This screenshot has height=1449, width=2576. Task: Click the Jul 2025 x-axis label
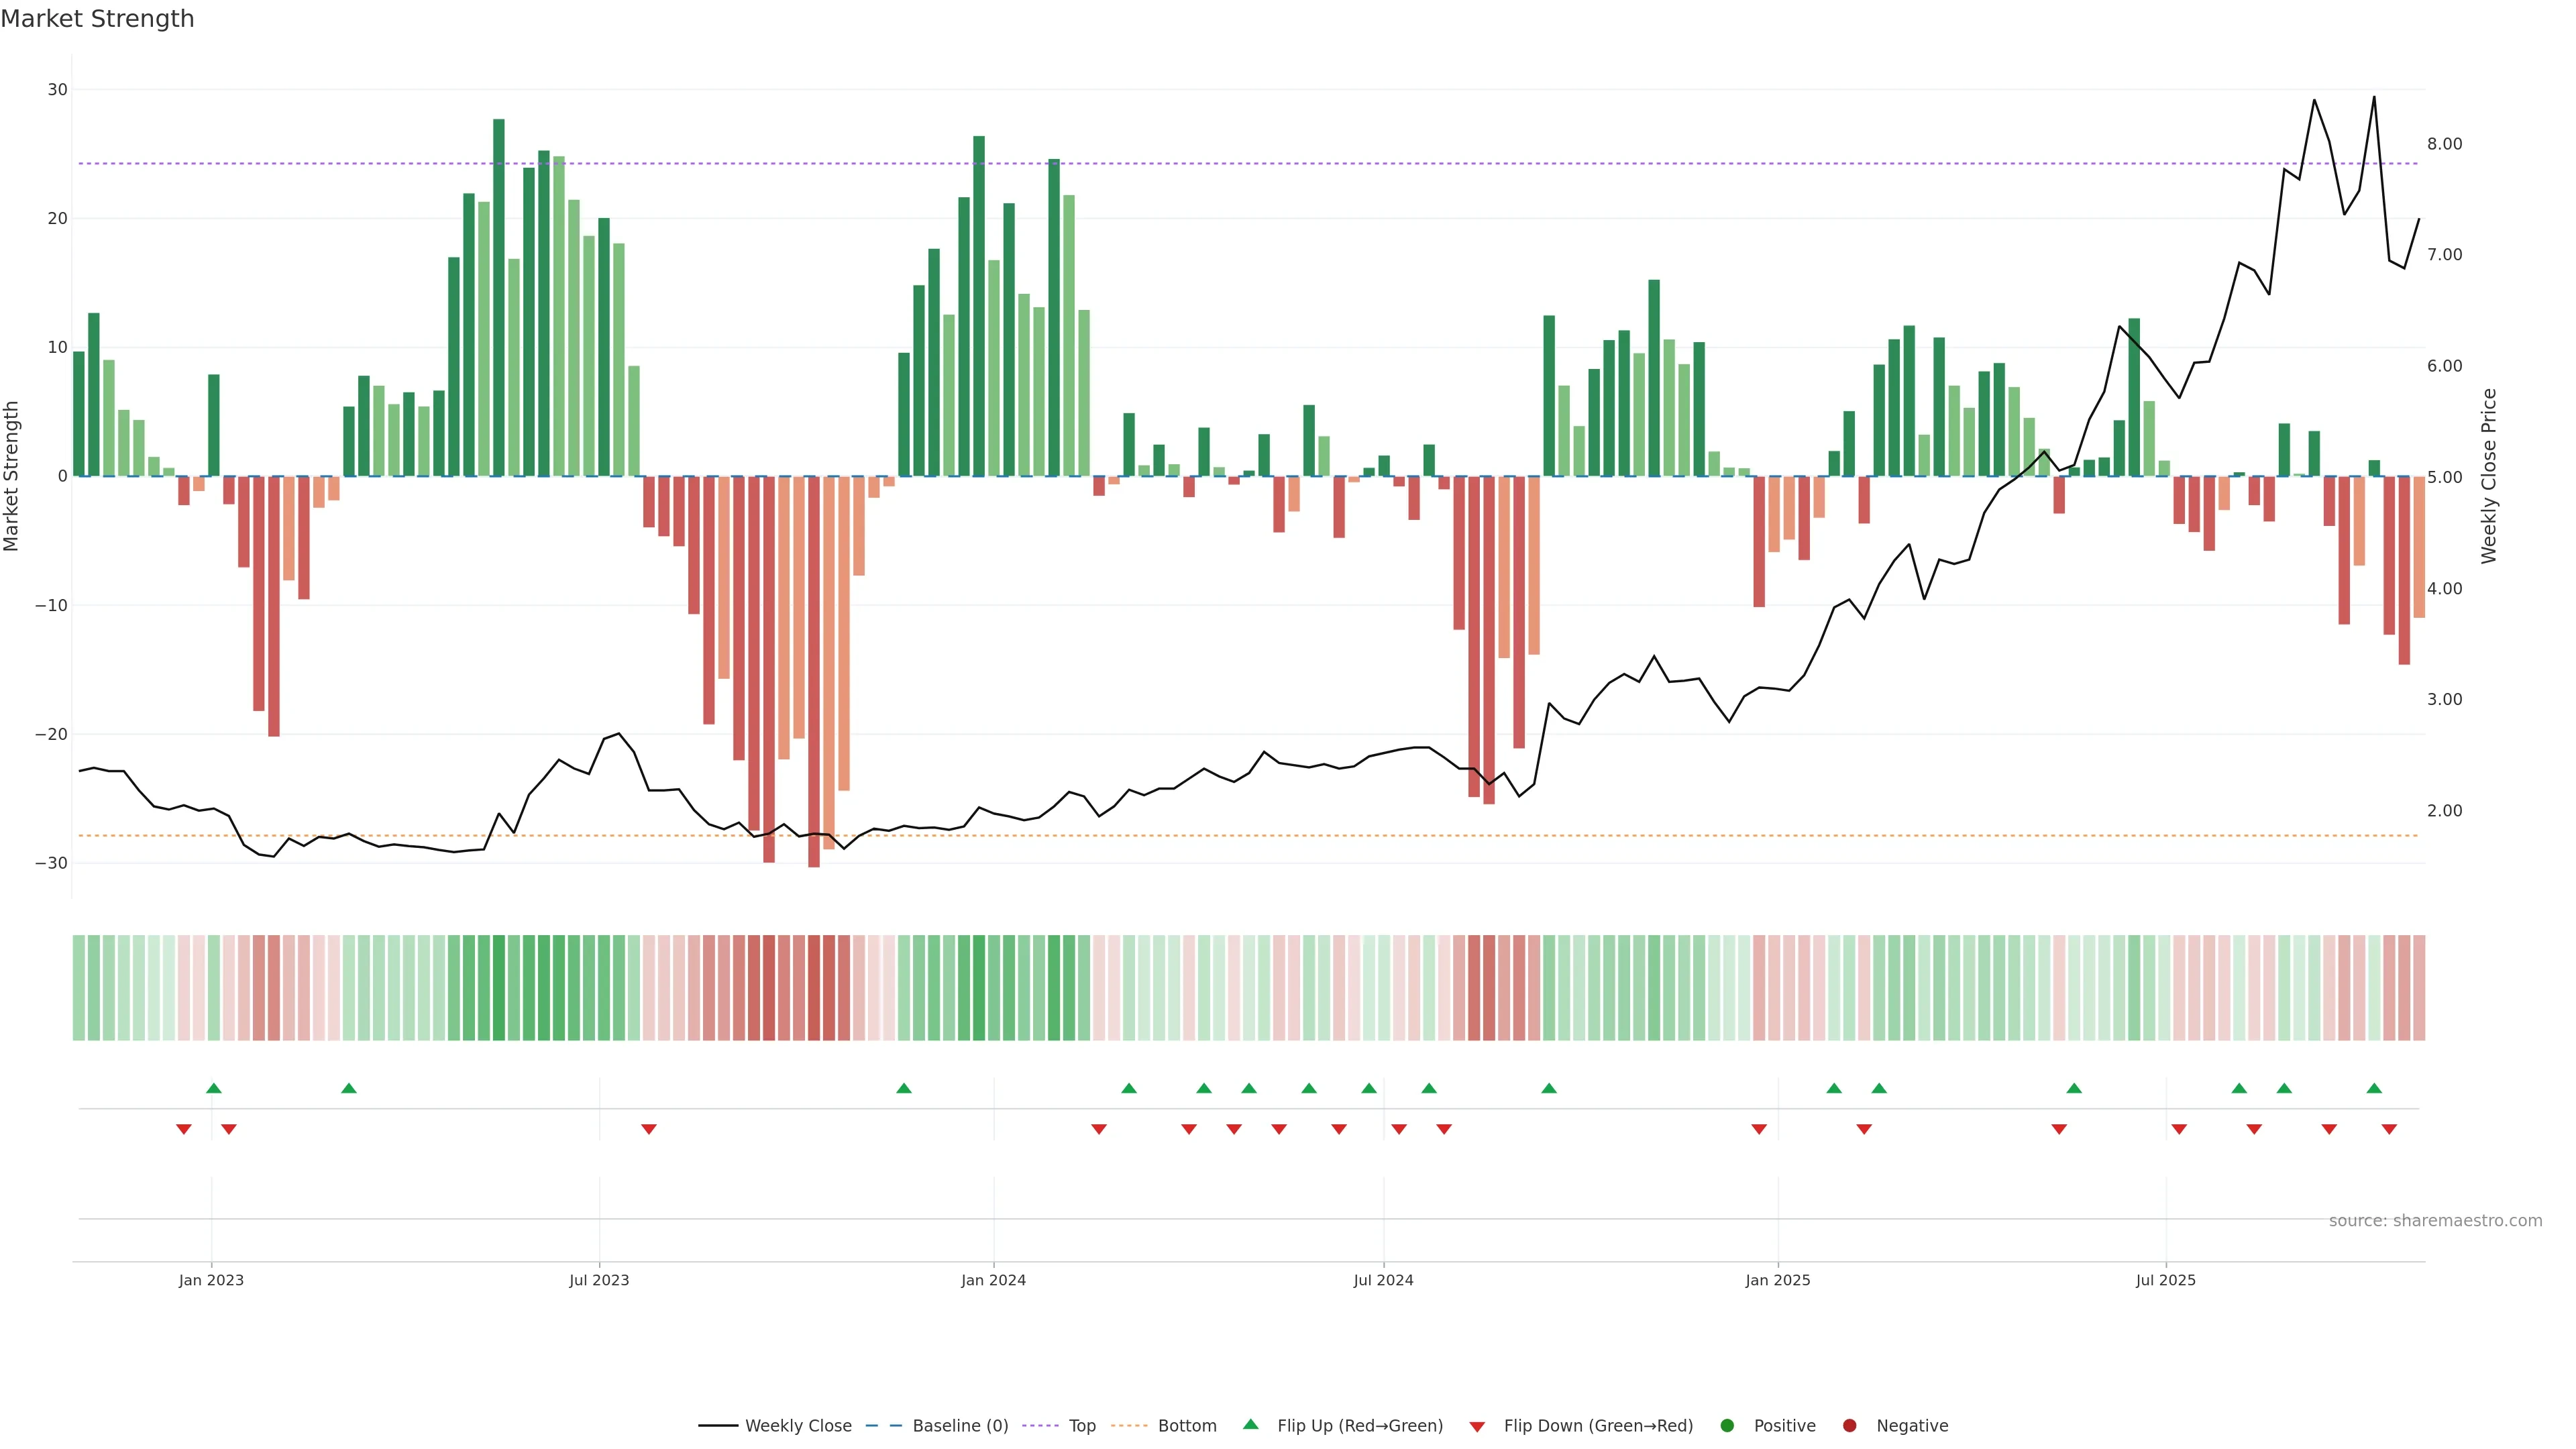click(2165, 1280)
